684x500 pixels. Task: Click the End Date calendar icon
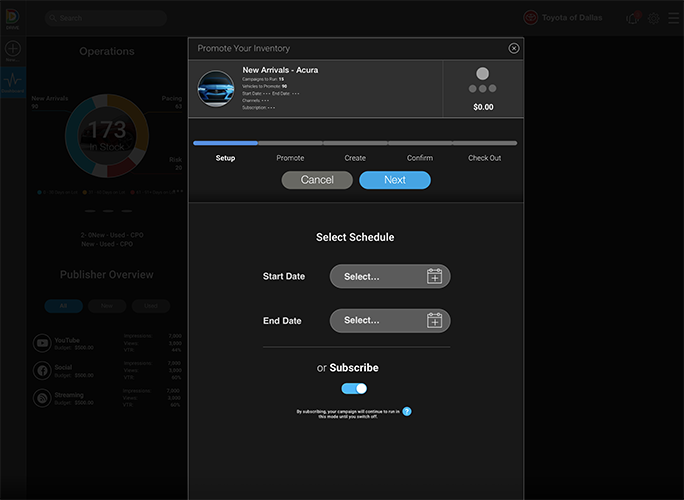tap(434, 321)
